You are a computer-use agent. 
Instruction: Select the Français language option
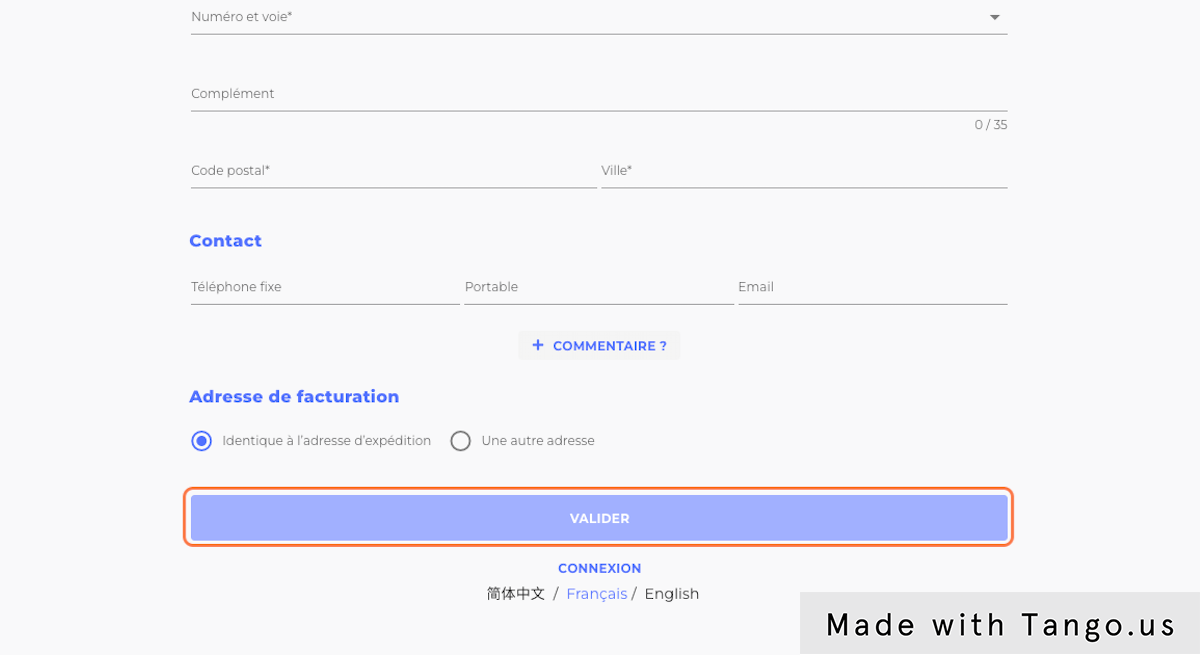596,593
